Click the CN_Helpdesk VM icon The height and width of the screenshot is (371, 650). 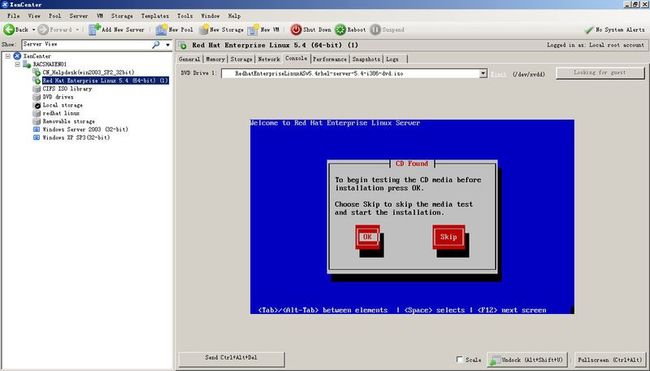coord(37,72)
